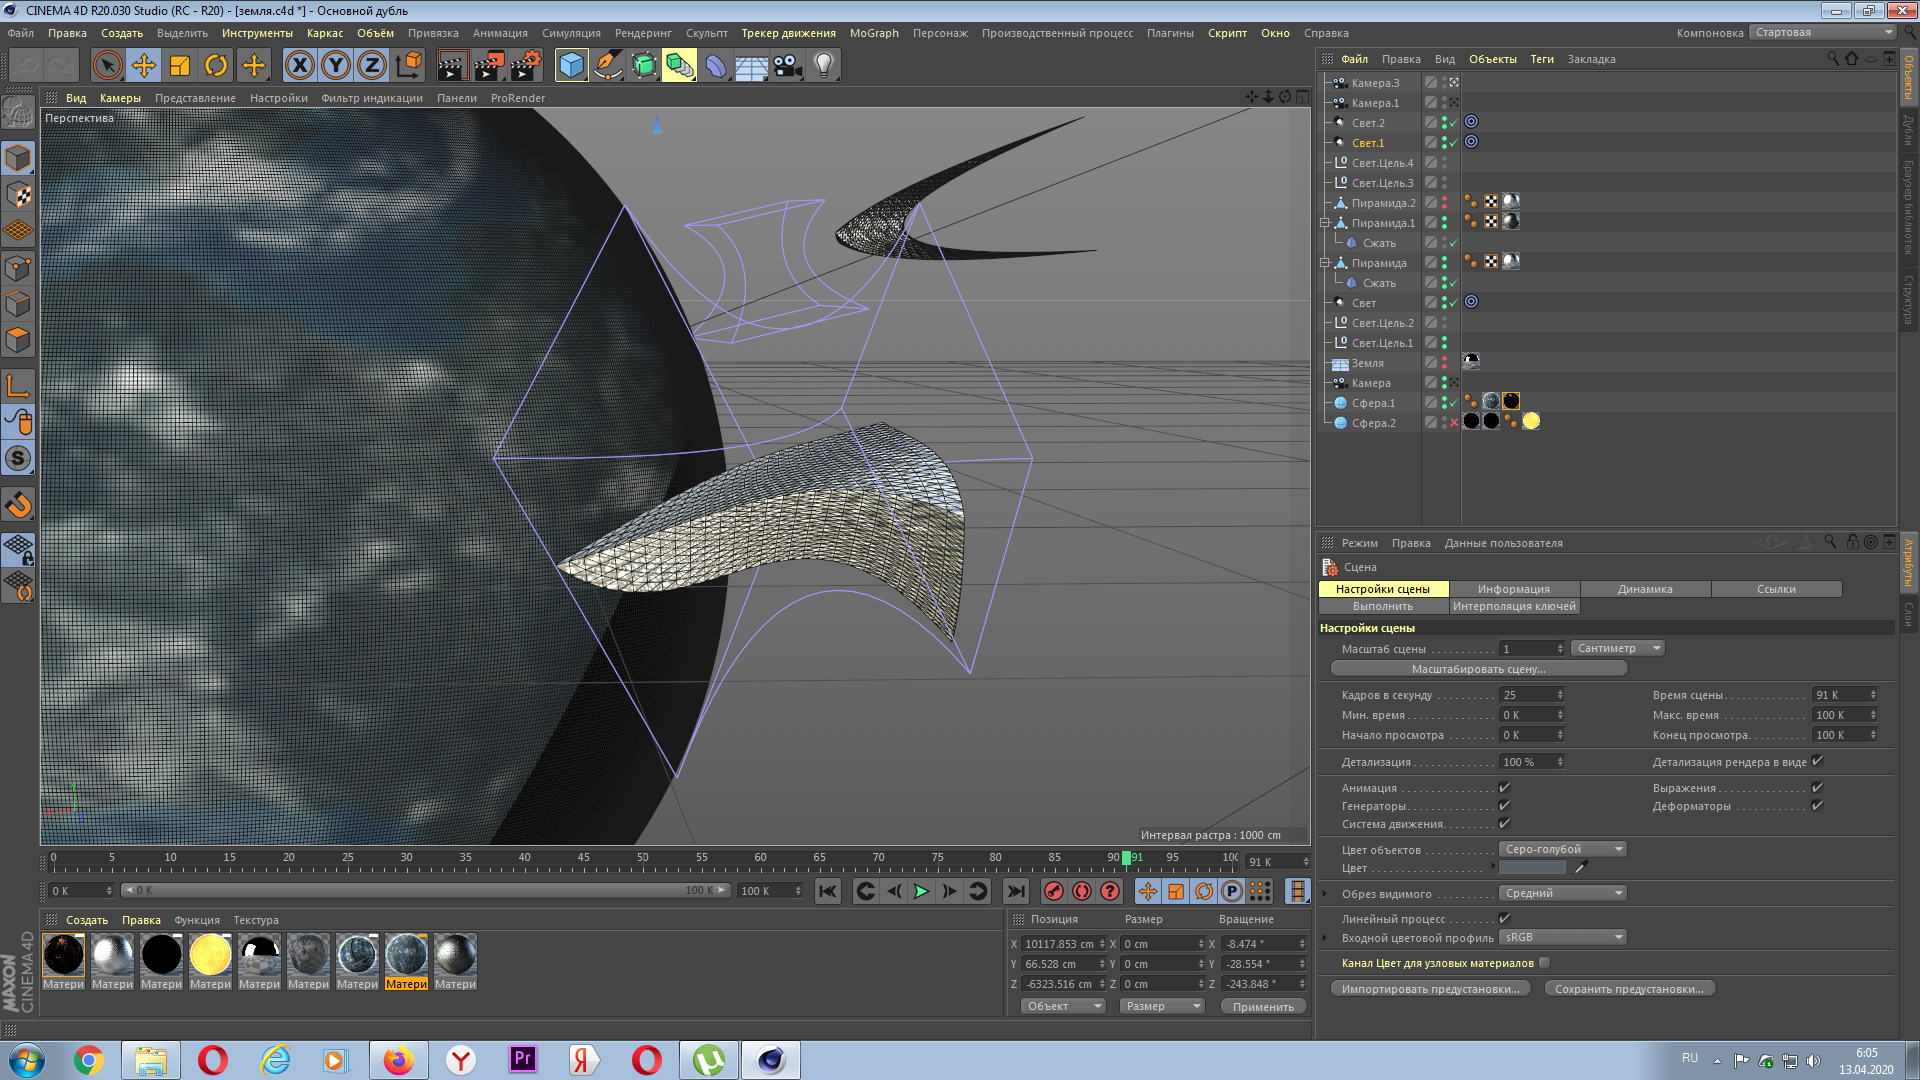Screen dimensions: 1920x1080
Task: Click the Deformer bend icon
Action: click(x=716, y=66)
